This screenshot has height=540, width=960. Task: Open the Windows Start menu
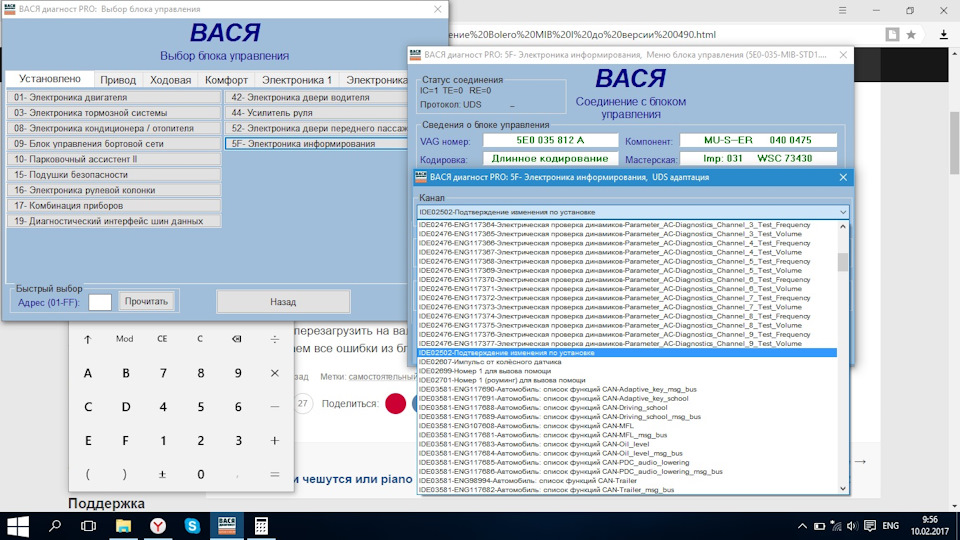(17, 526)
